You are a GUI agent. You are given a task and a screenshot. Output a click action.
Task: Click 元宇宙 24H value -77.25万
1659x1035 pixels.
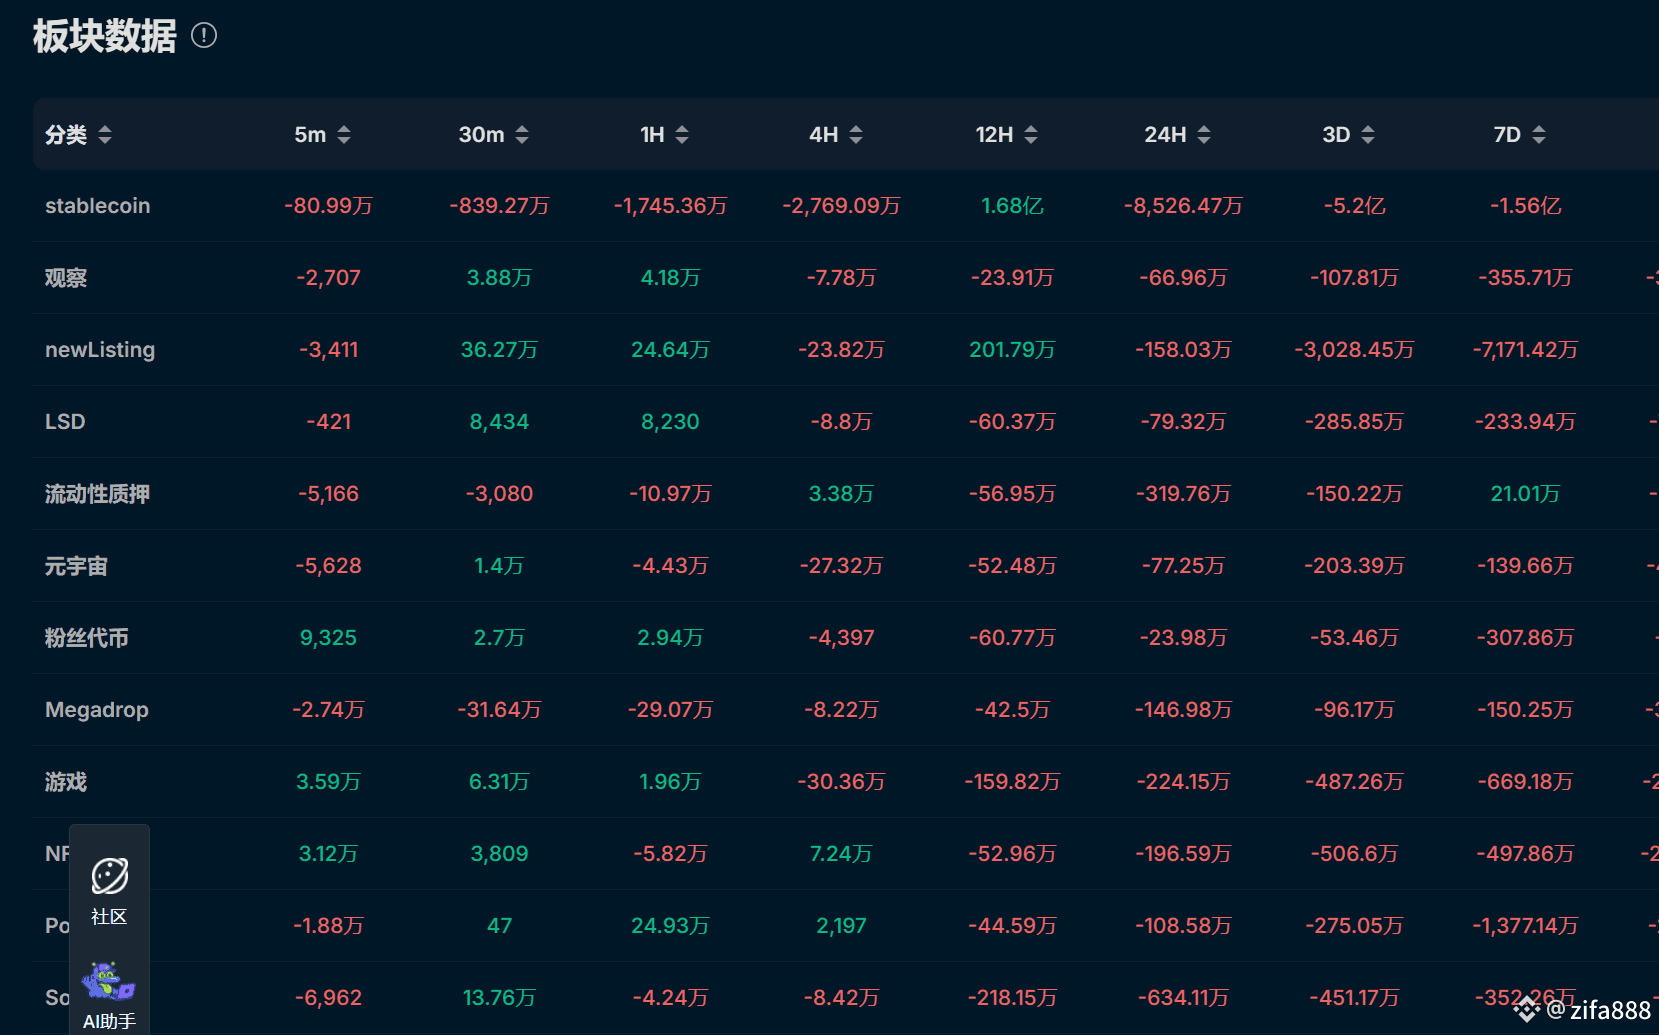point(1183,566)
